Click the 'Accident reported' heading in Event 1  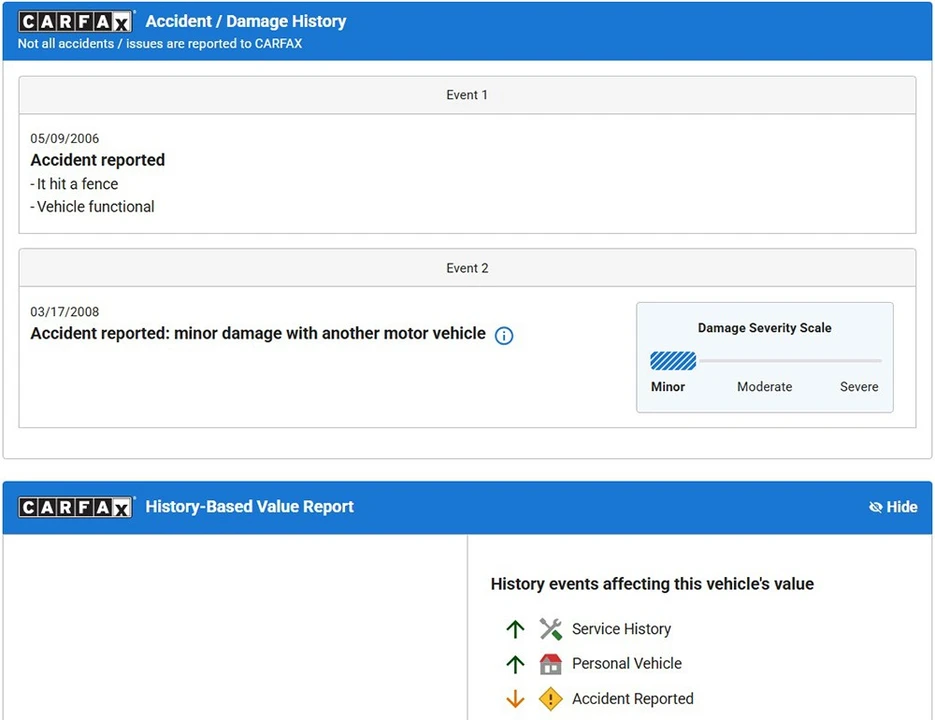[98, 160]
